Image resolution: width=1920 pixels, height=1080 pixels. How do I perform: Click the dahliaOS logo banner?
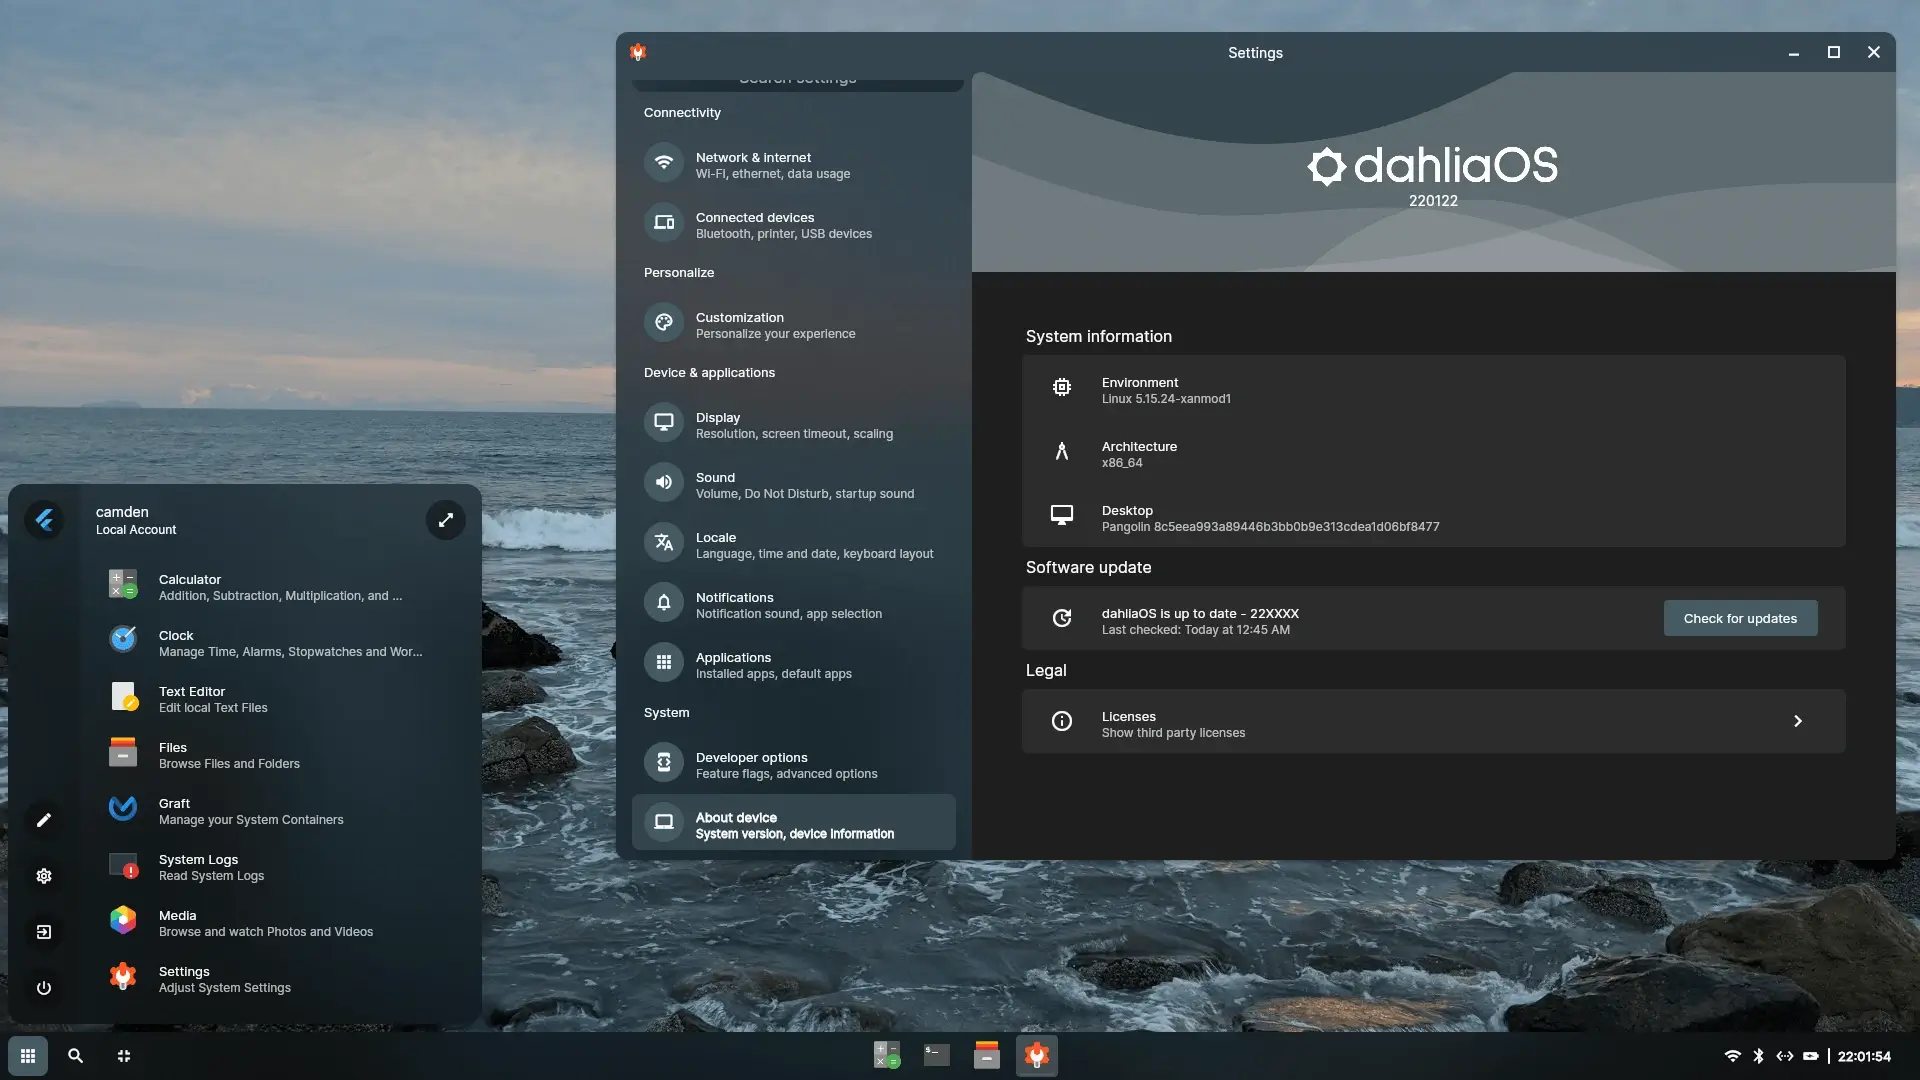click(1433, 165)
